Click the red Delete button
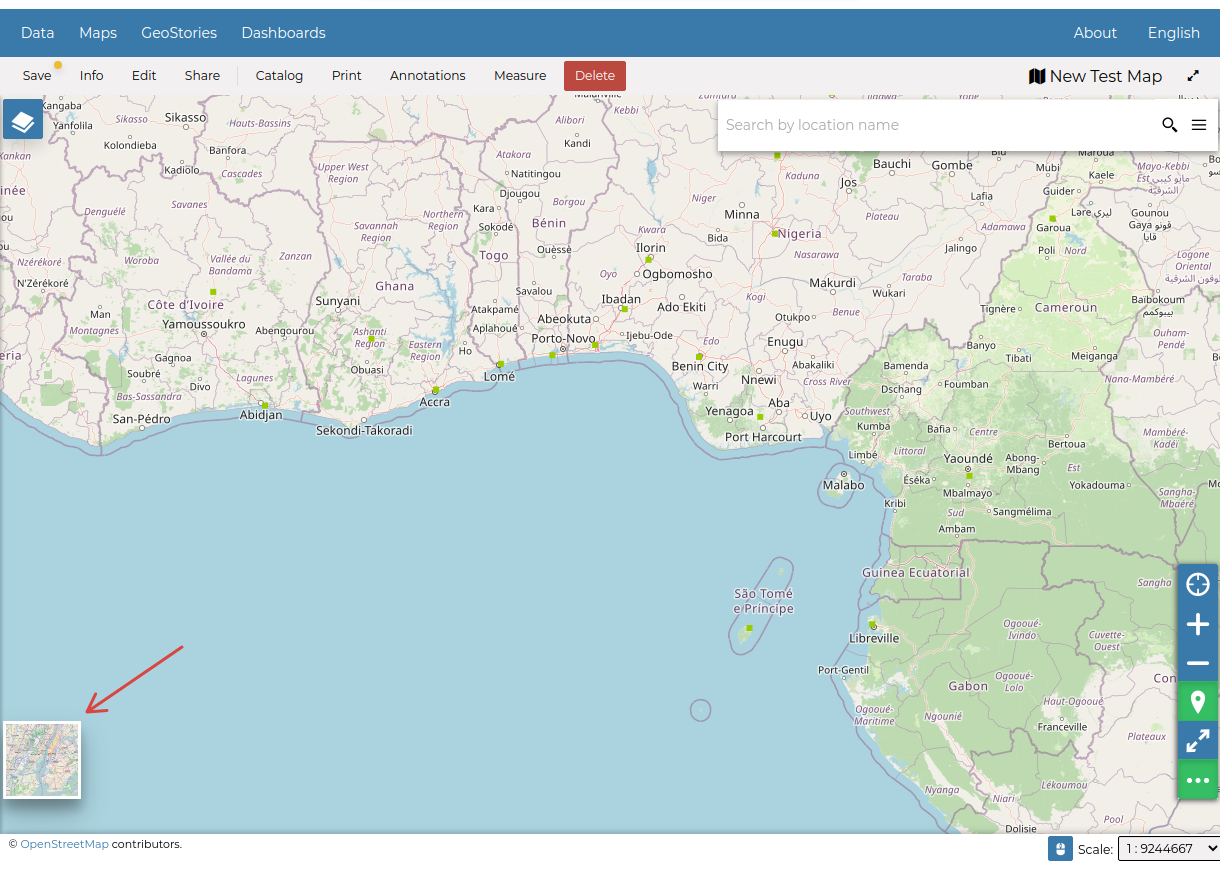The image size is (1220, 871). pyautogui.click(x=595, y=76)
